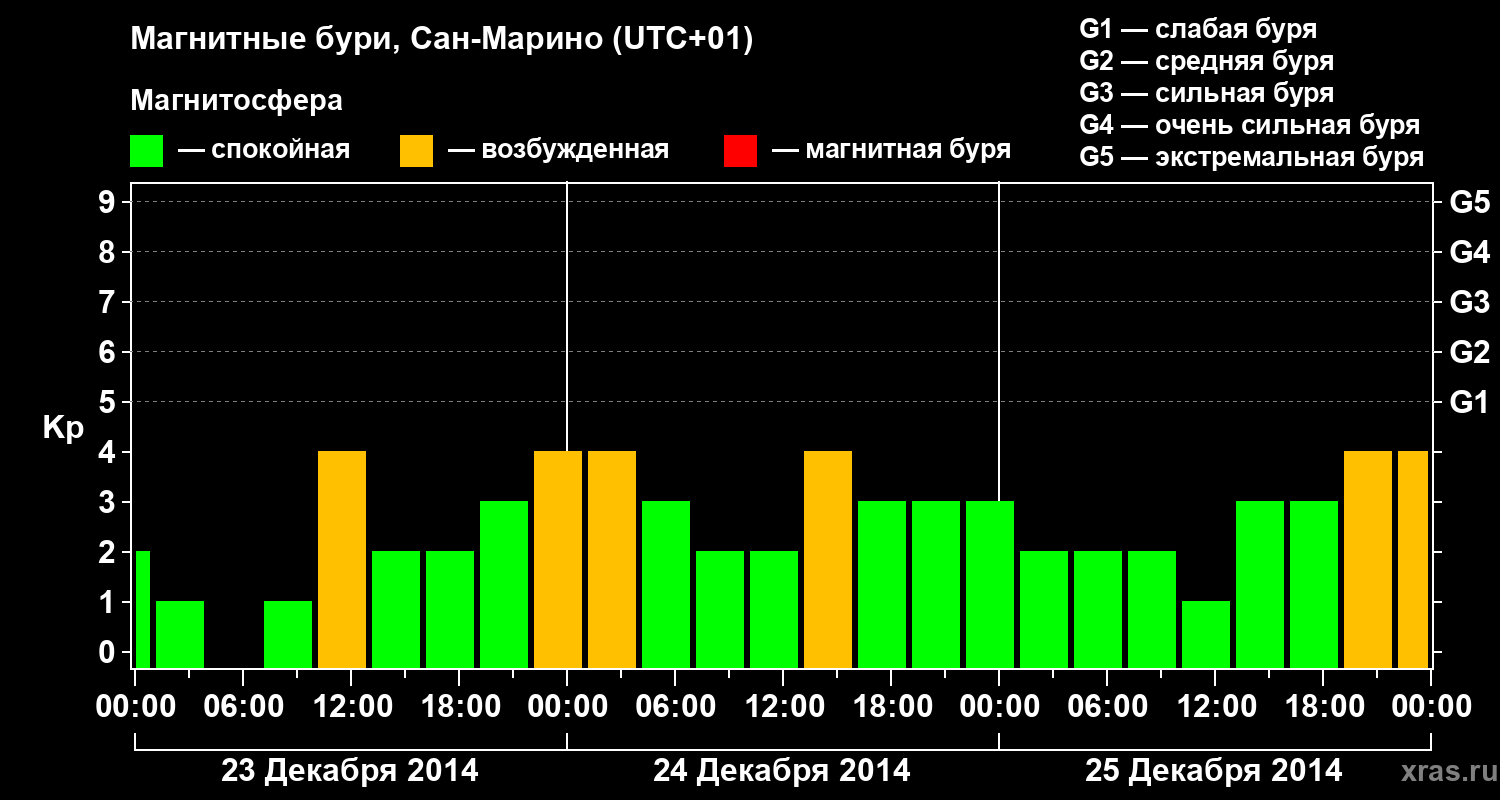Screen dimensions: 1500x800
Task: Select the 'G1 — слабая буря' legend line
Action: point(1198,29)
